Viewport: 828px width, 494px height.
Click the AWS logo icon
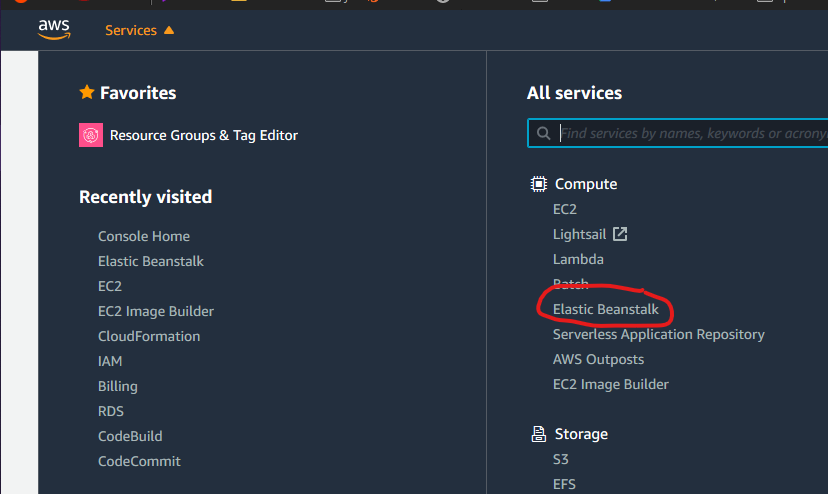point(54,30)
